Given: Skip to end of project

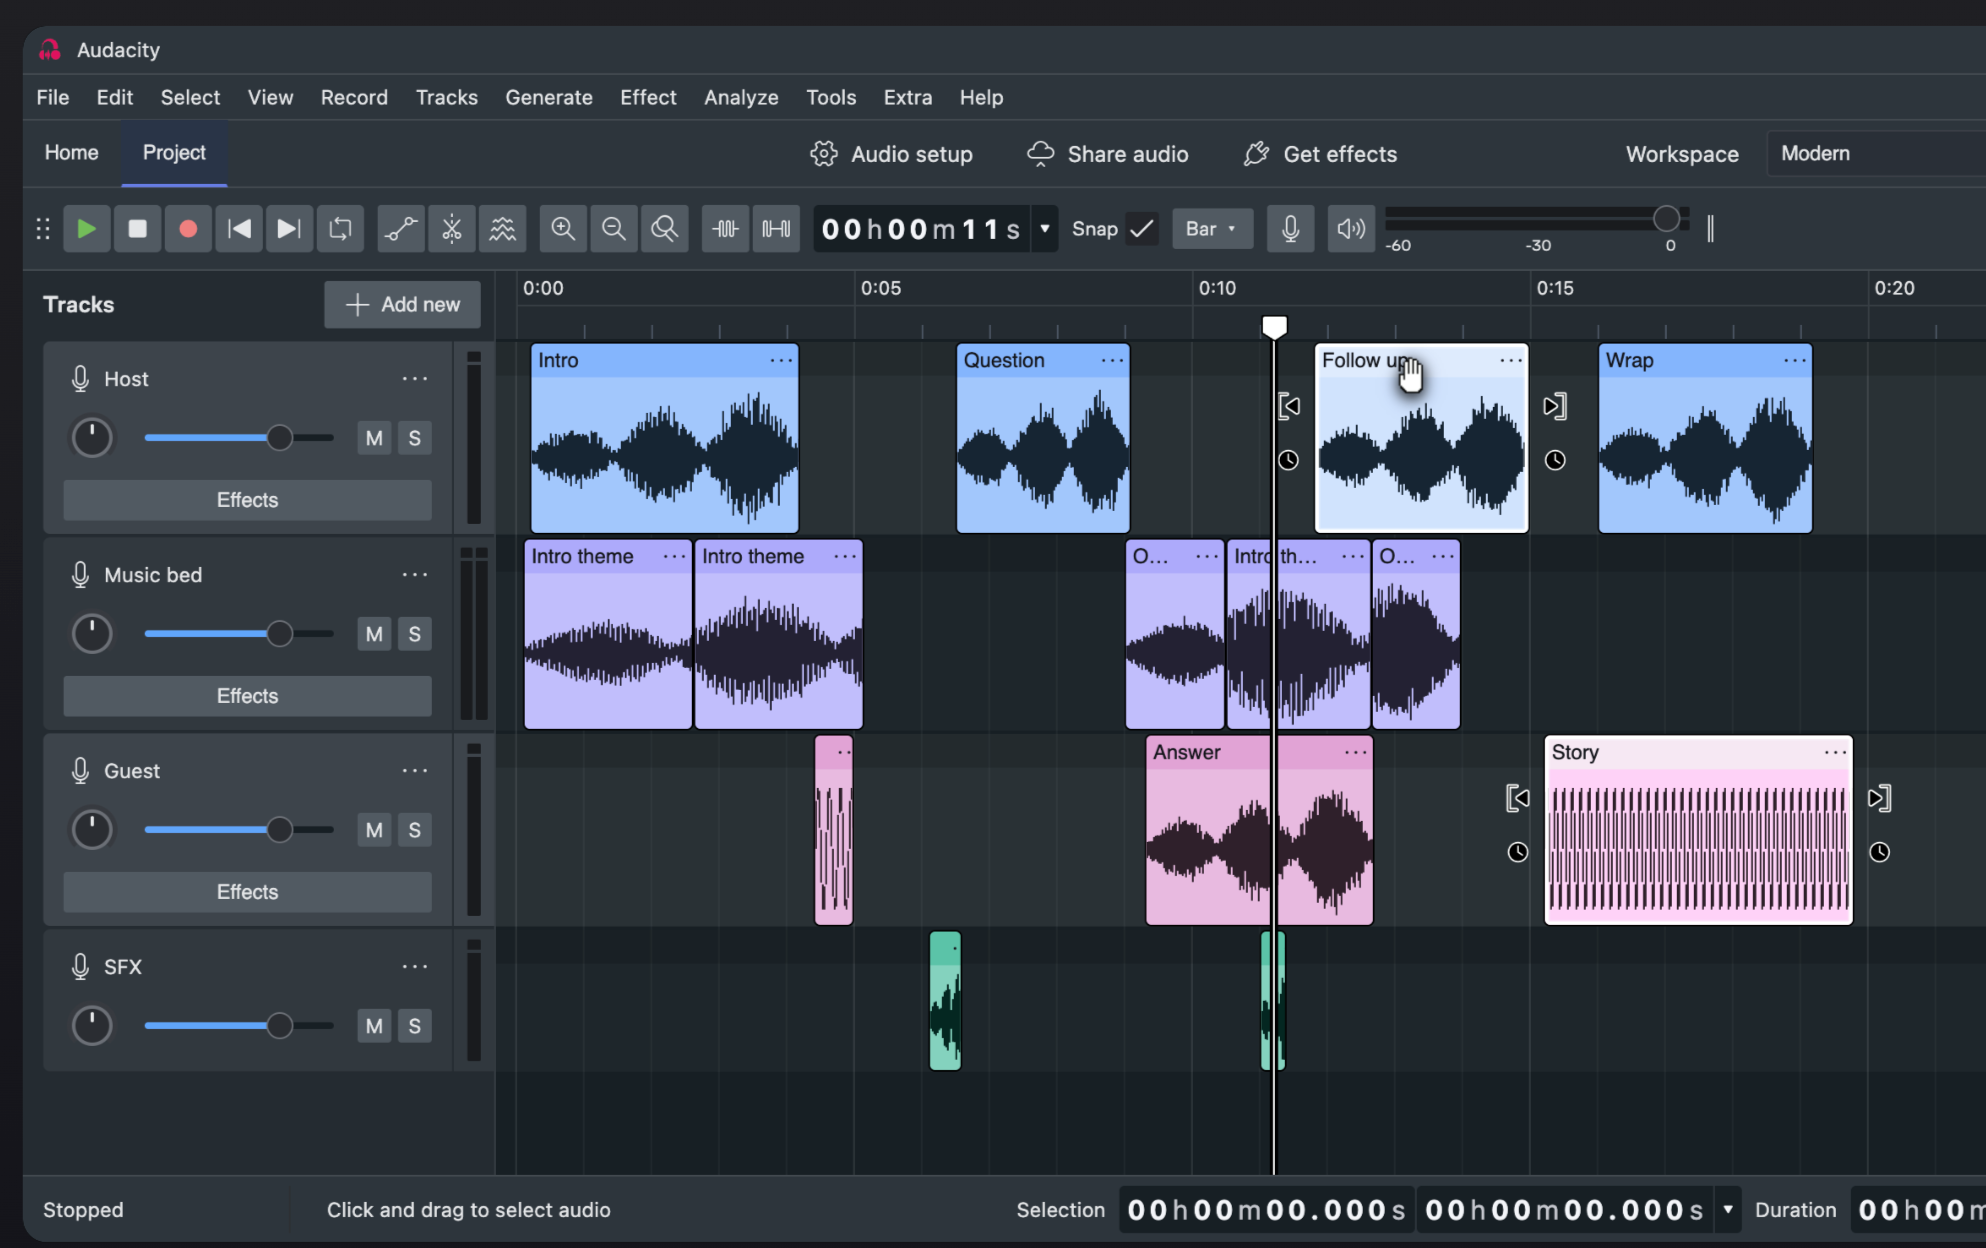Looking at the screenshot, I should pos(289,229).
